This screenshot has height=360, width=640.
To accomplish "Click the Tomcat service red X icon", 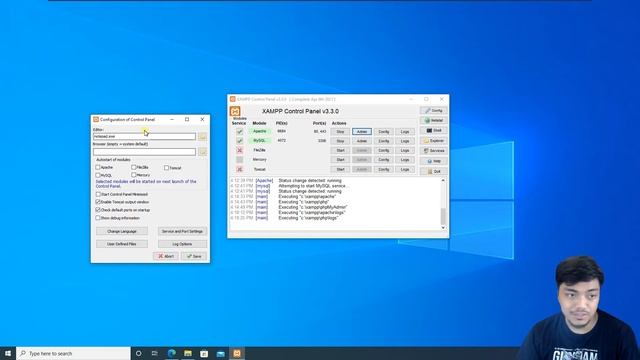I will (240, 169).
